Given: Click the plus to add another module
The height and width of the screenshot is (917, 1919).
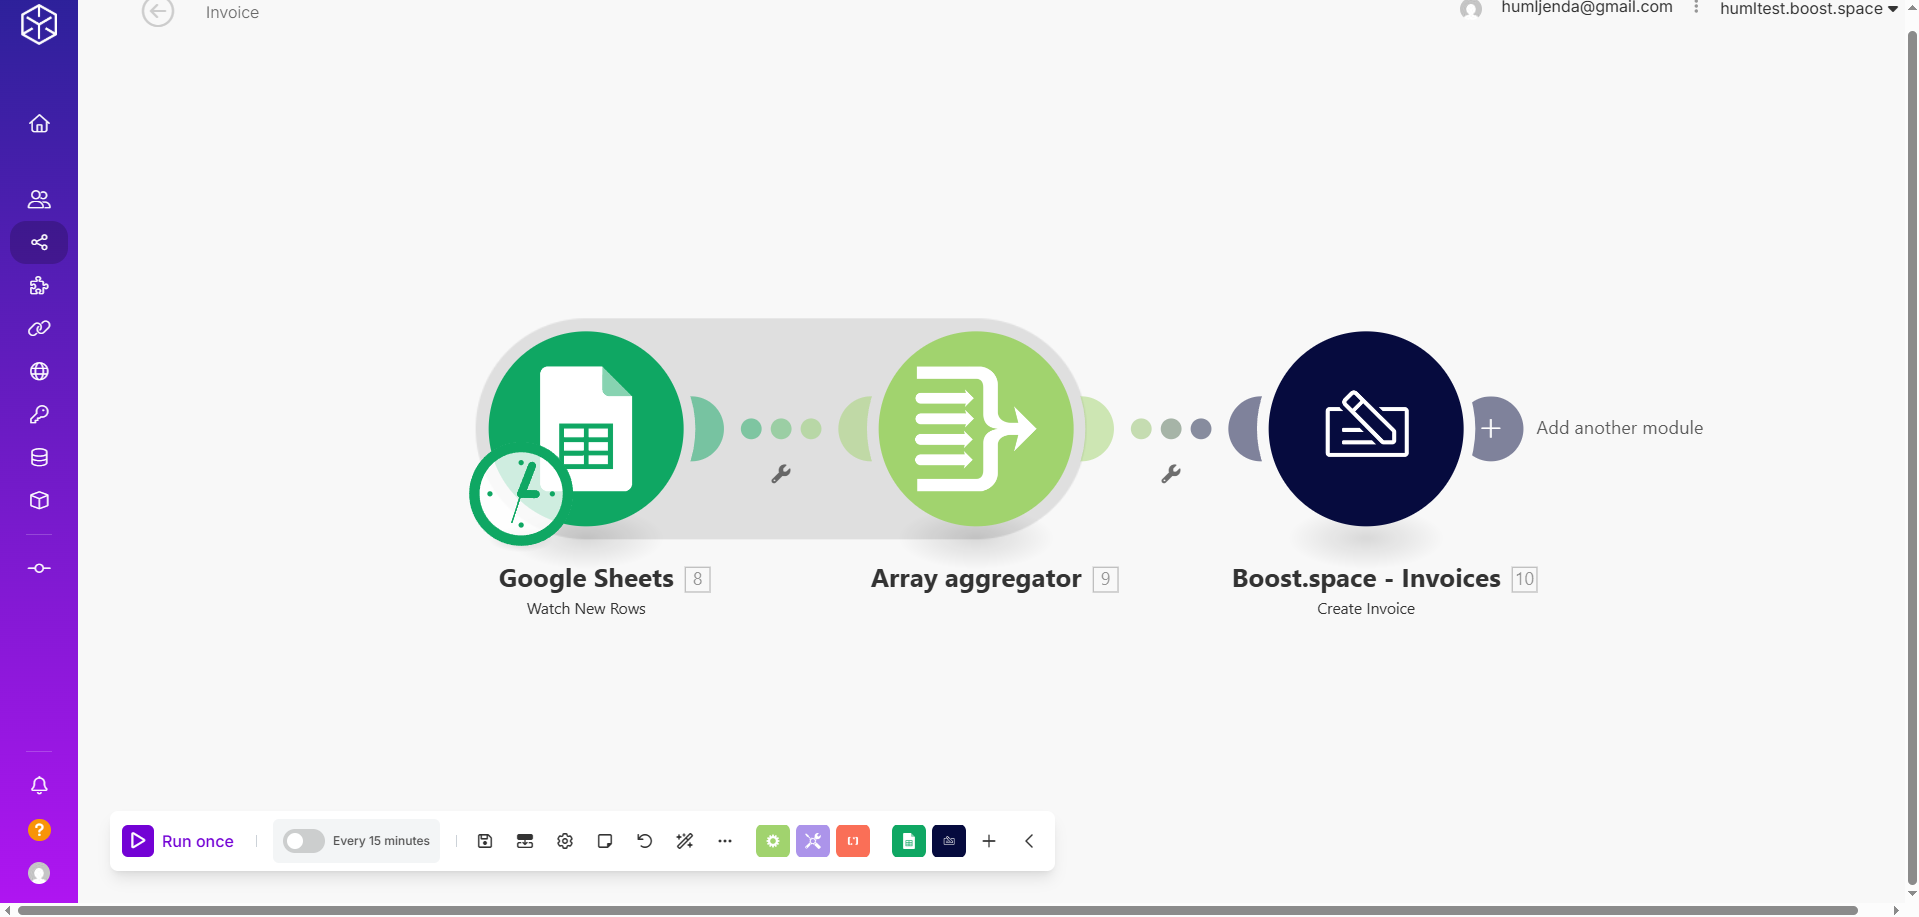Looking at the screenshot, I should 1493,428.
